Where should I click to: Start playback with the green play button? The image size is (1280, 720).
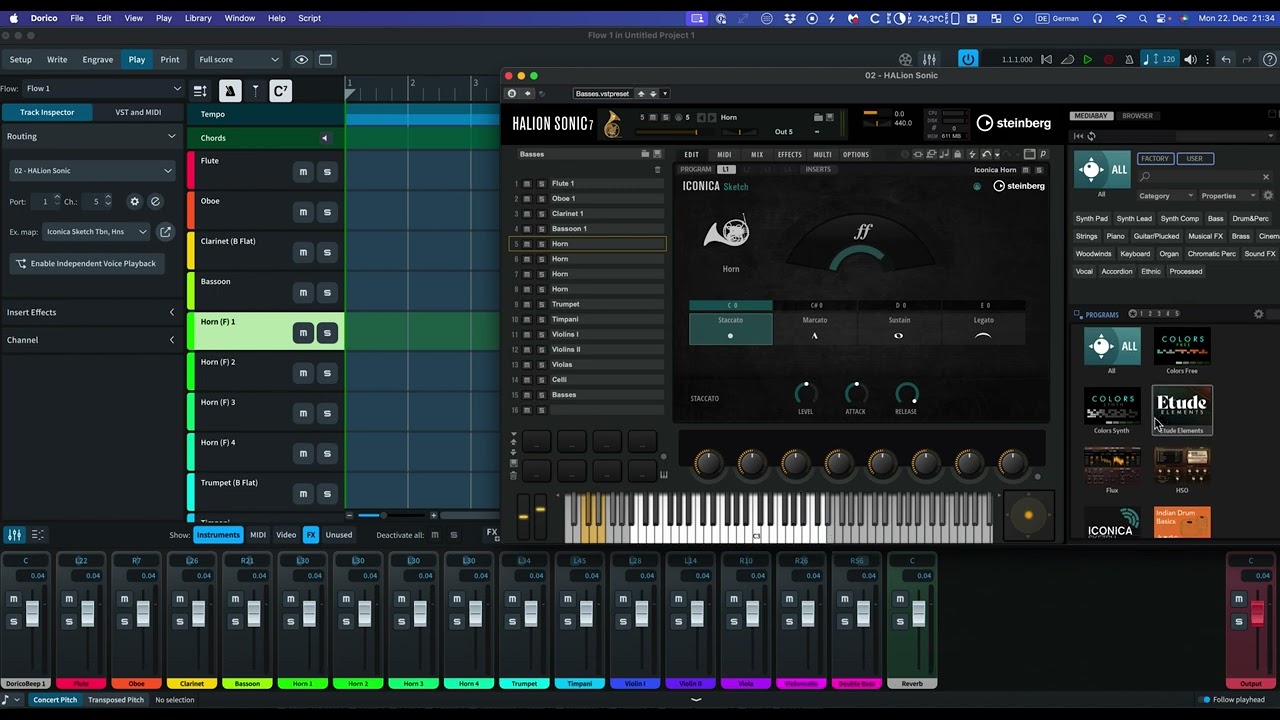(1087, 60)
